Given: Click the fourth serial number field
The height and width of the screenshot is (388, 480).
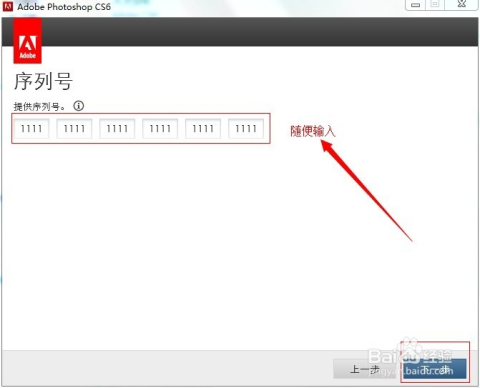Looking at the screenshot, I should (160, 129).
